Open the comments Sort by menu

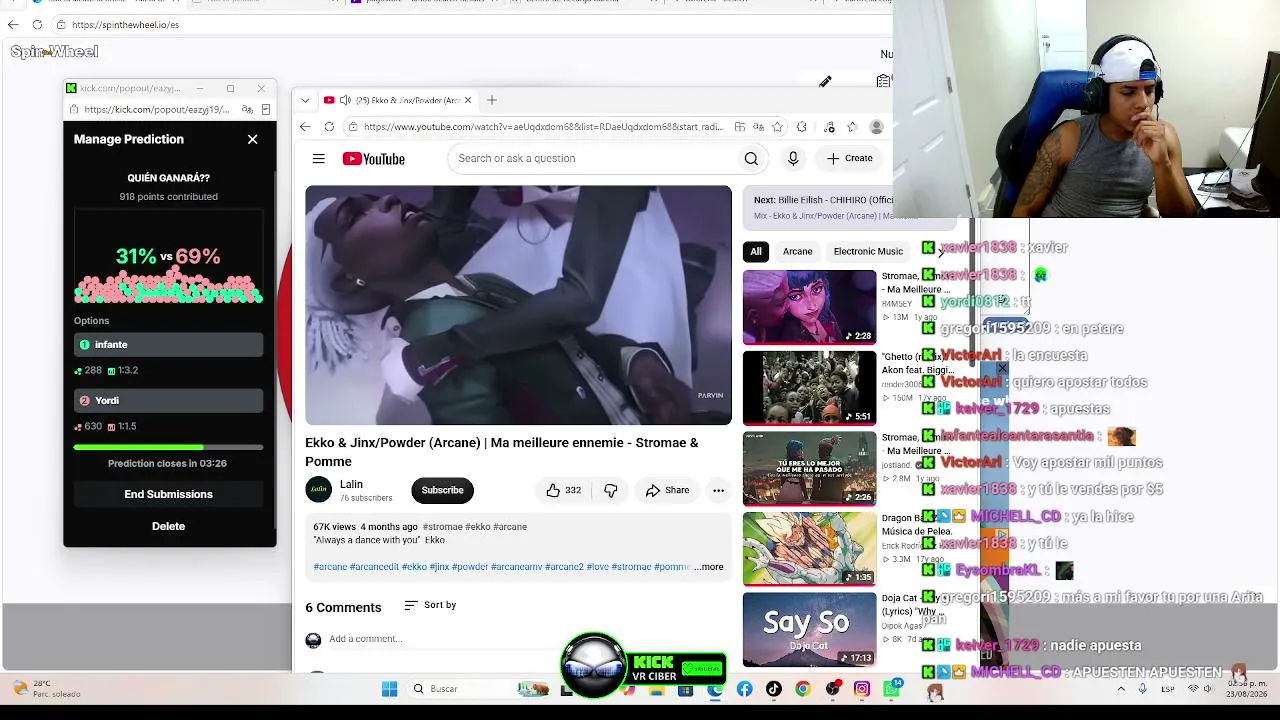click(x=430, y=605)
